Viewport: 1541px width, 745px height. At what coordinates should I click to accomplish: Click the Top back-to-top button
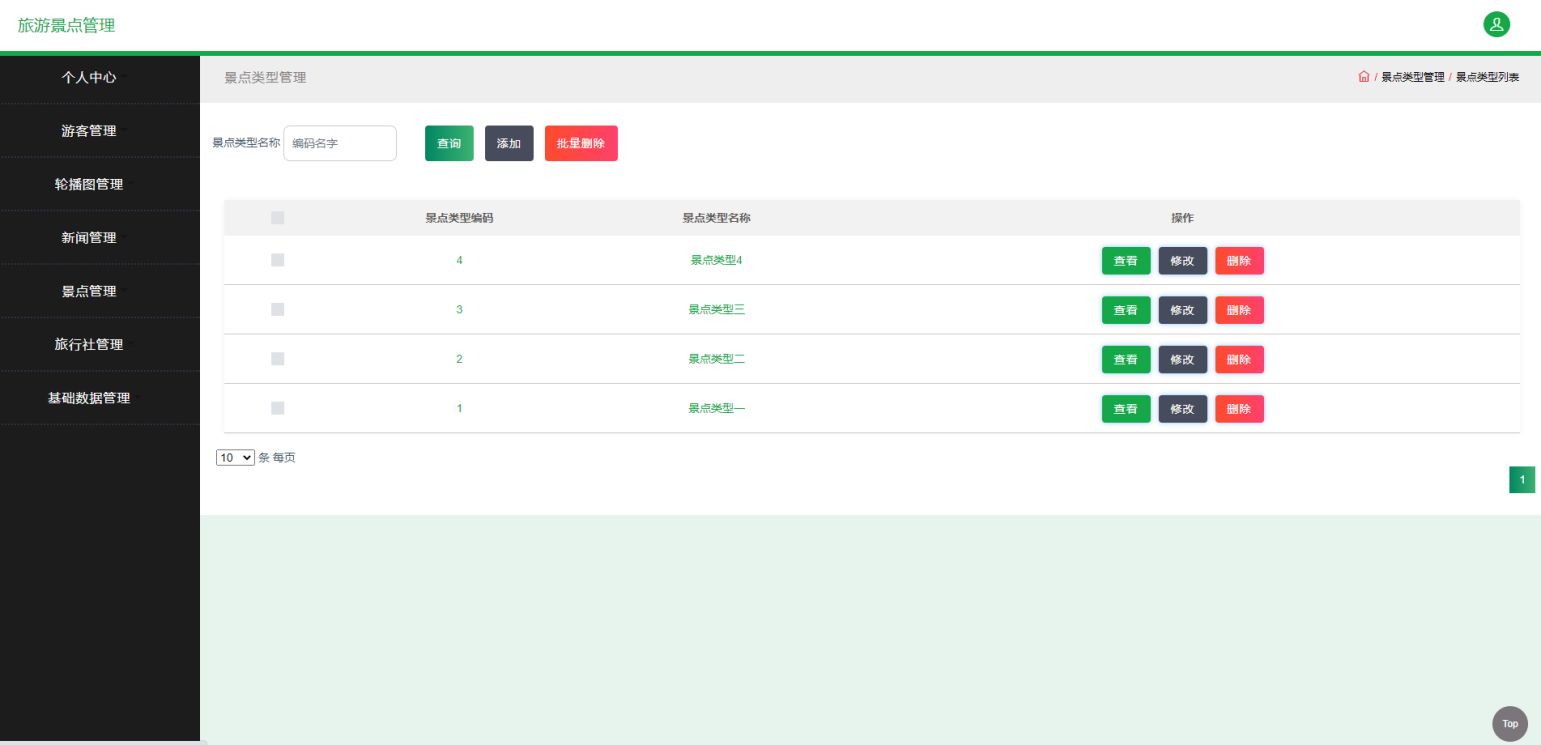tap(1510, 723)
